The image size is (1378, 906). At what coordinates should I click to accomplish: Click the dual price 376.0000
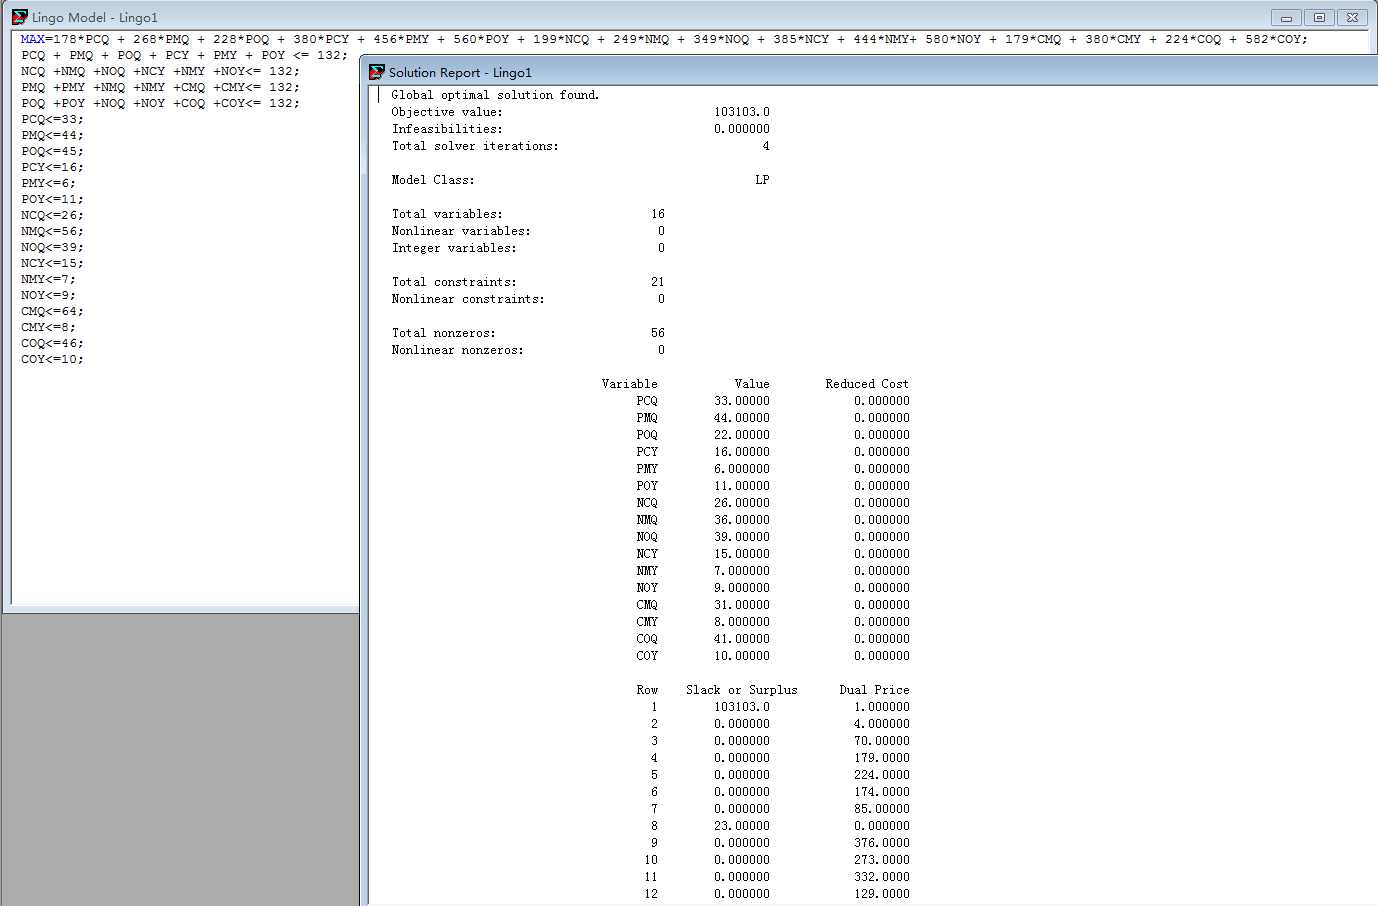[x=882, y=843]
